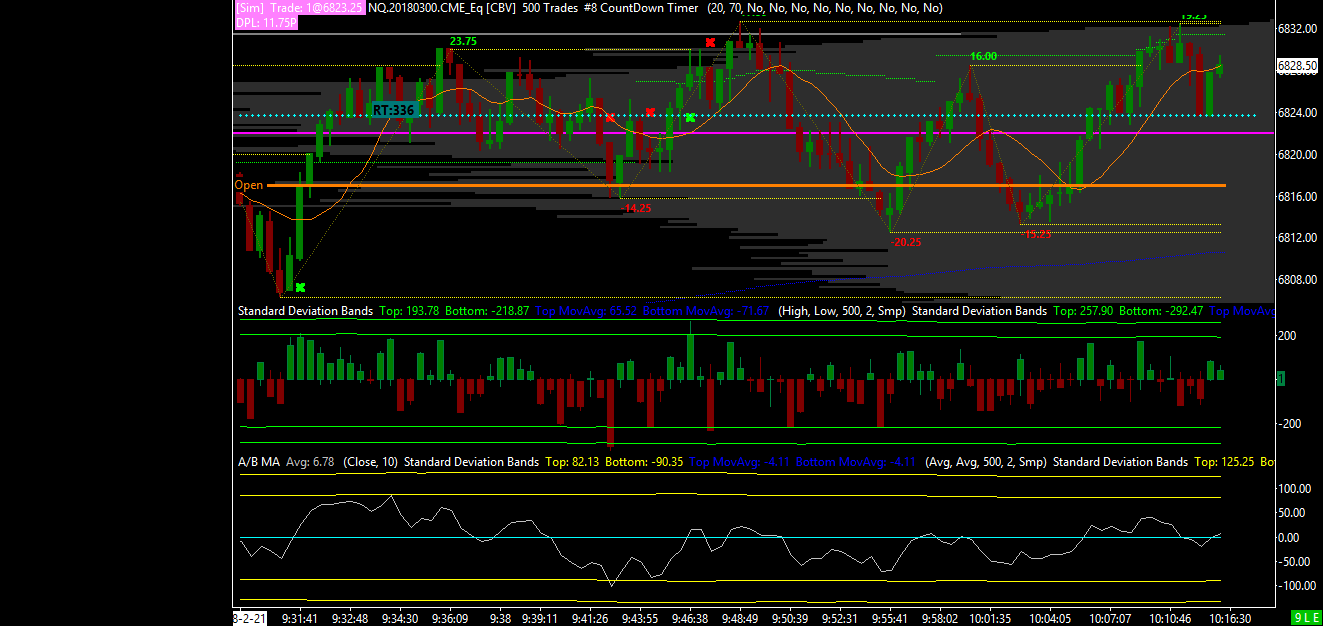The width and height of the screenshot is (1323, 626).
Task: Click the 6824.00 price scale value
Action: point(1296,113)
